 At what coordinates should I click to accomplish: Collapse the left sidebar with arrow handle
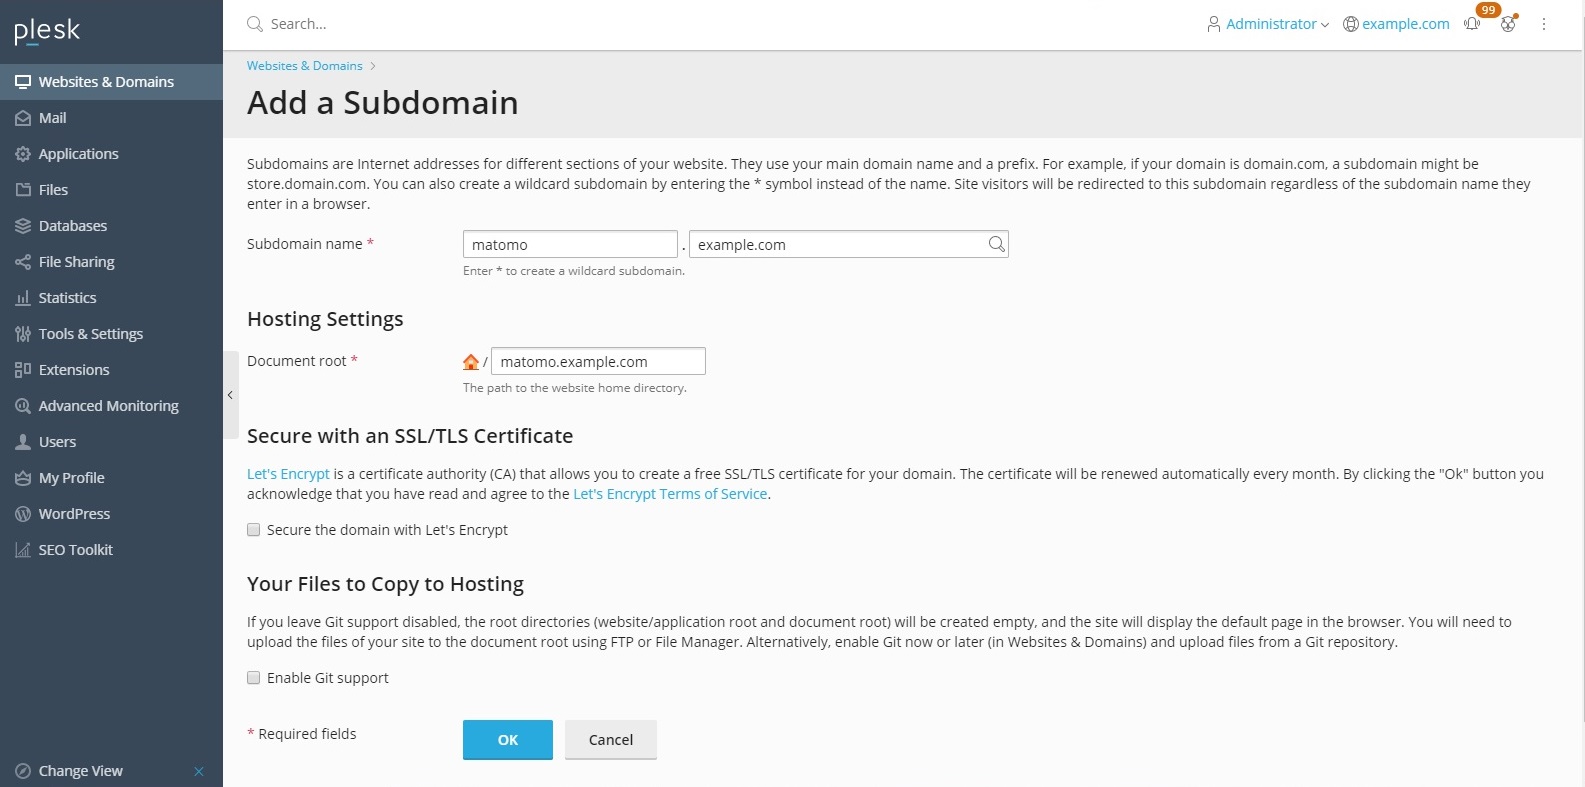[x=230, y=395]
